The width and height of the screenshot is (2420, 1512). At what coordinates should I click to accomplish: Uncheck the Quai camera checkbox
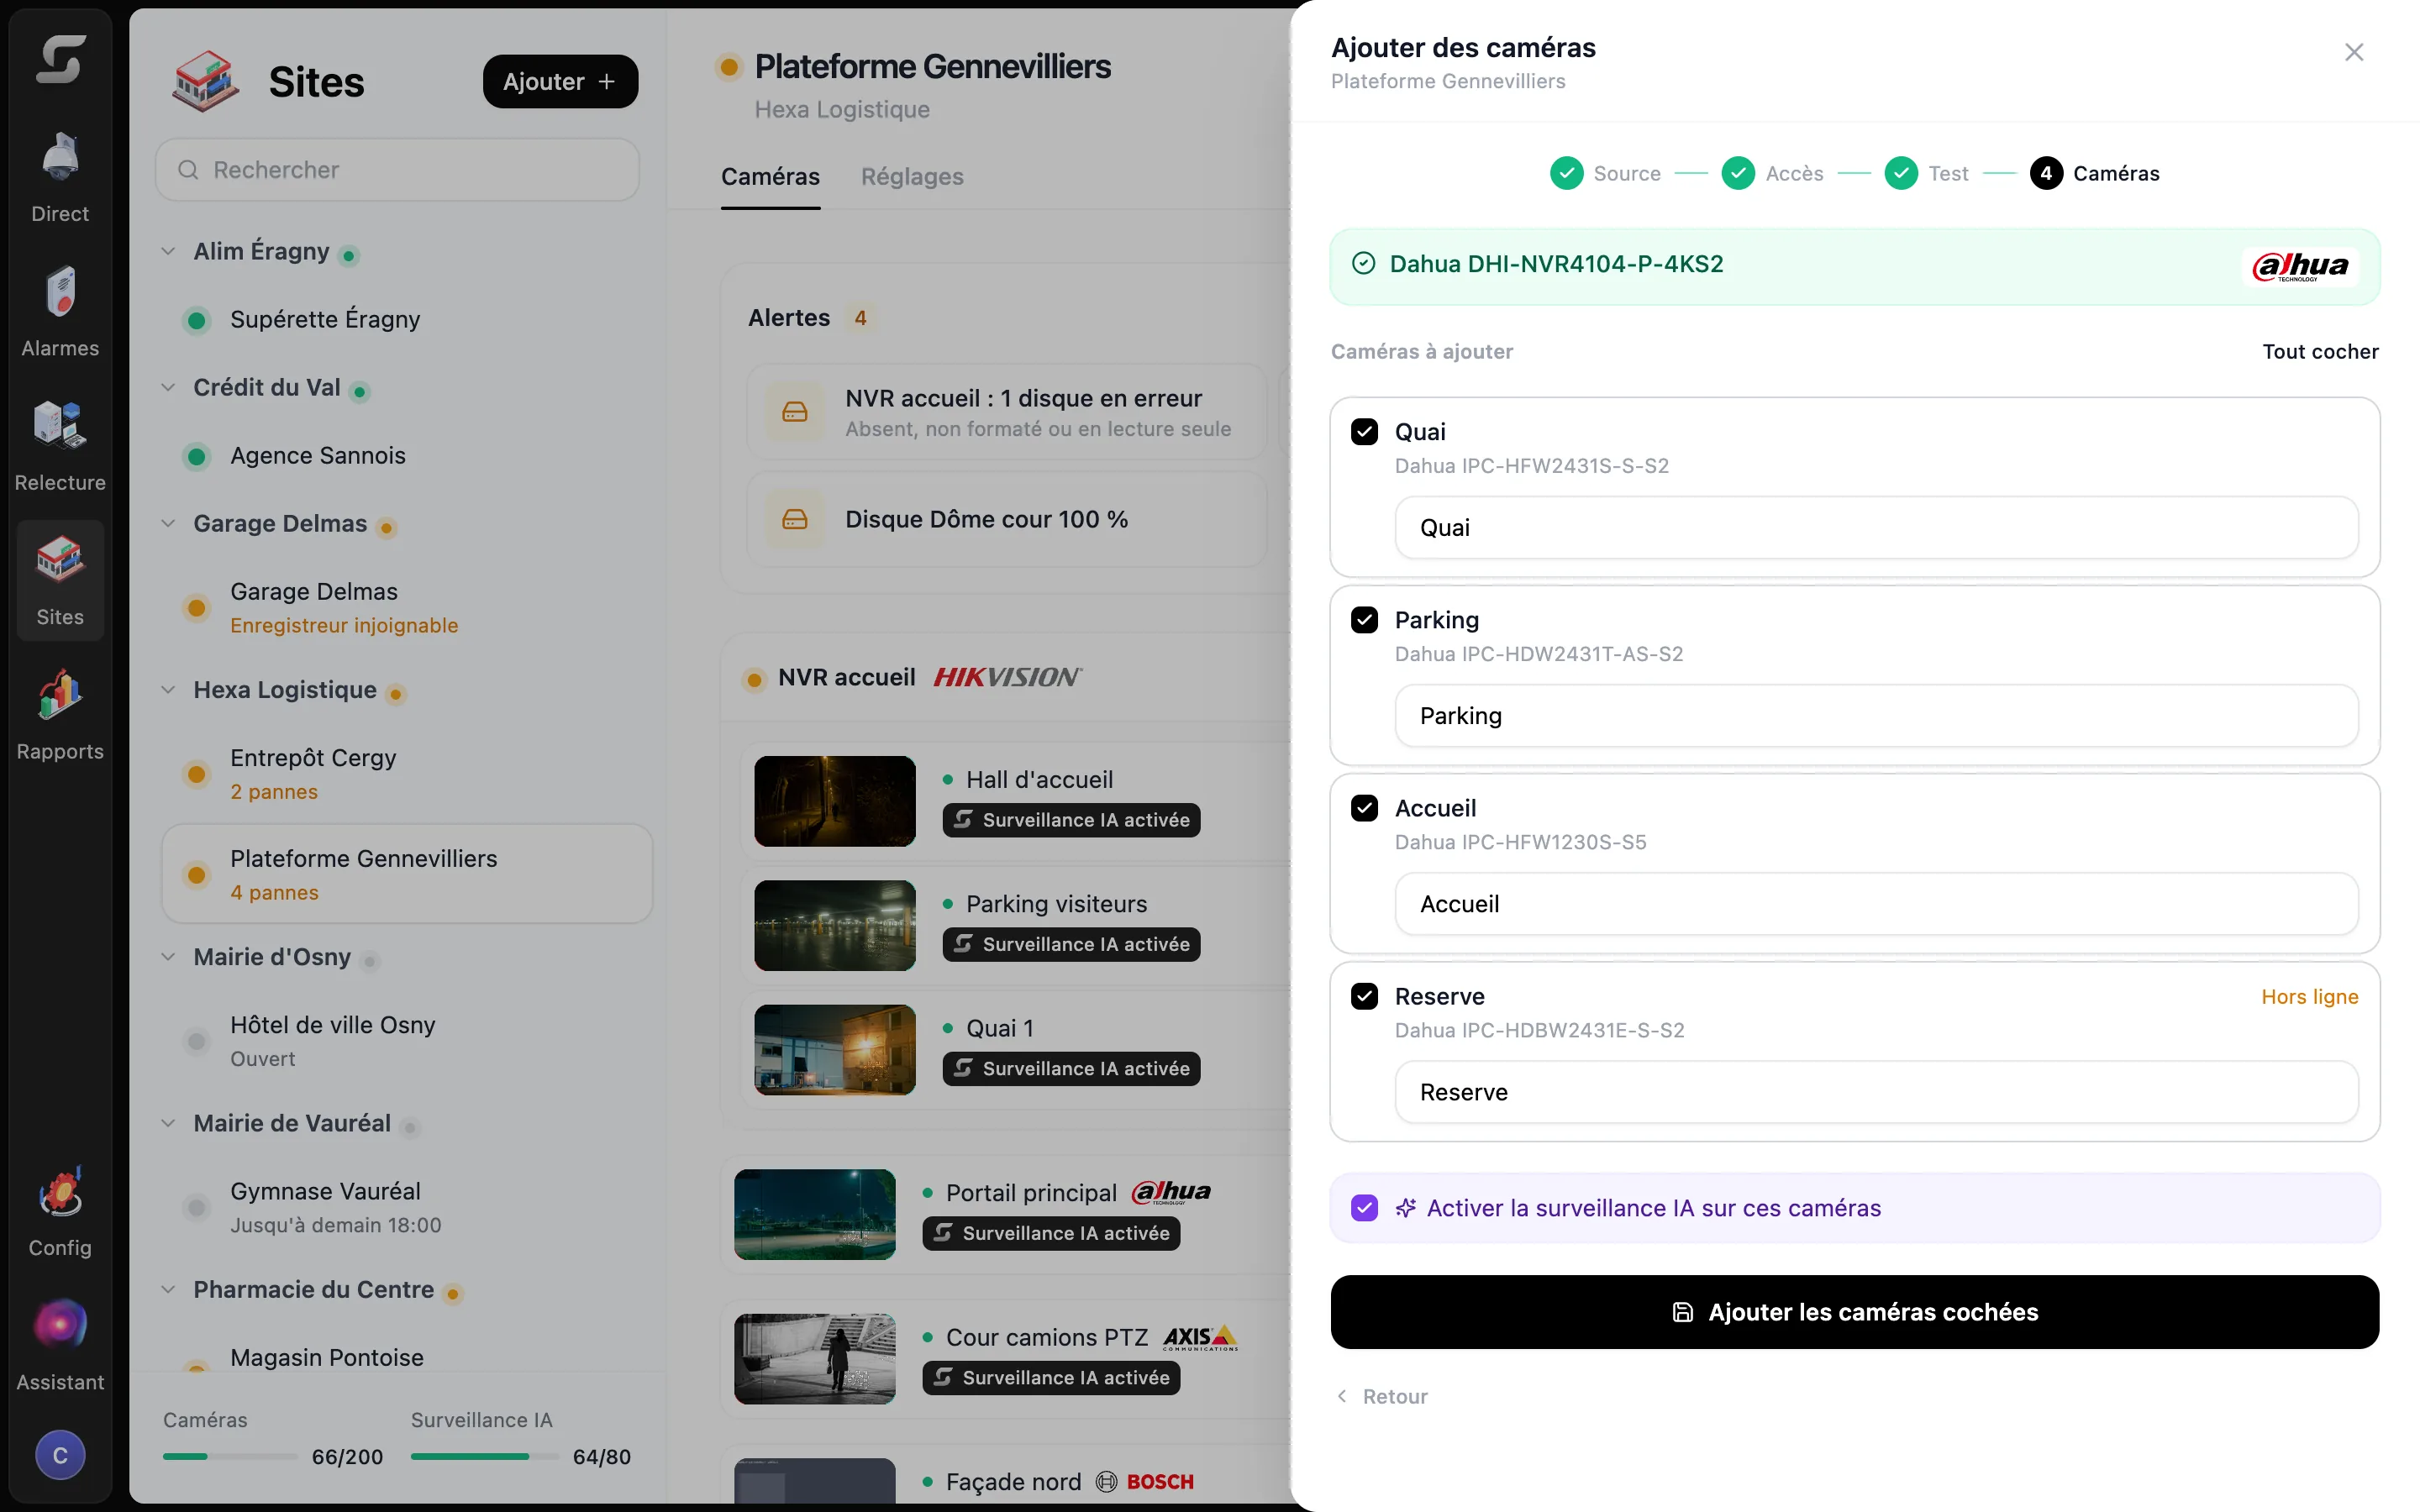1364,432
